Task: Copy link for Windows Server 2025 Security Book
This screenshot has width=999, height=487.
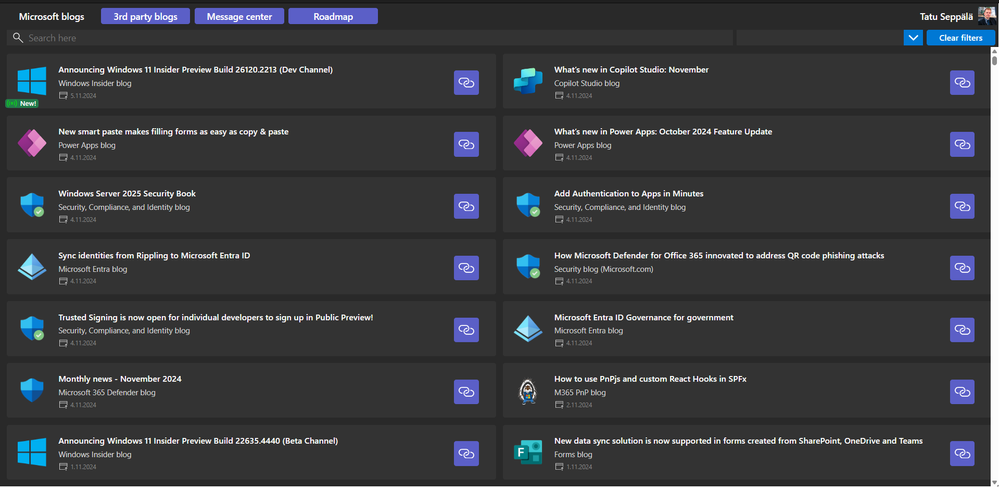Action: pos(466,206)
